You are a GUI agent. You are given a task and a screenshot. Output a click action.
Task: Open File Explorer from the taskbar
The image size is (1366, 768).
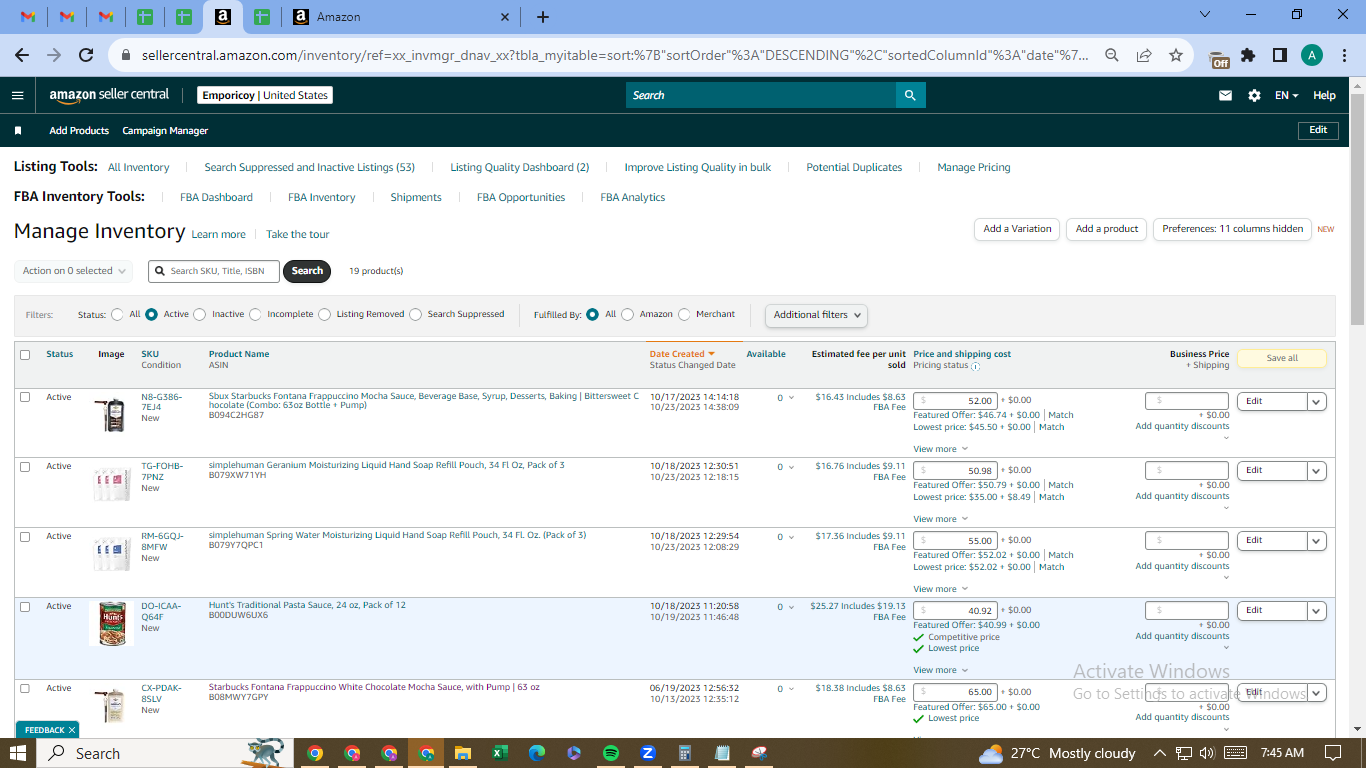462,753
